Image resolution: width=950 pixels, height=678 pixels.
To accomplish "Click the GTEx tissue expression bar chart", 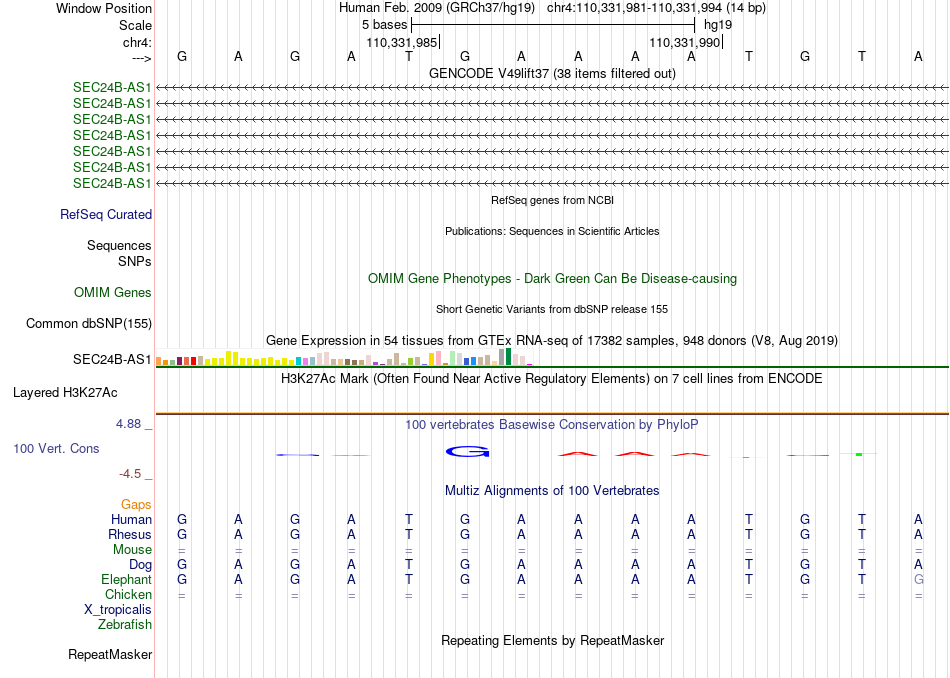I will [344, 357].
